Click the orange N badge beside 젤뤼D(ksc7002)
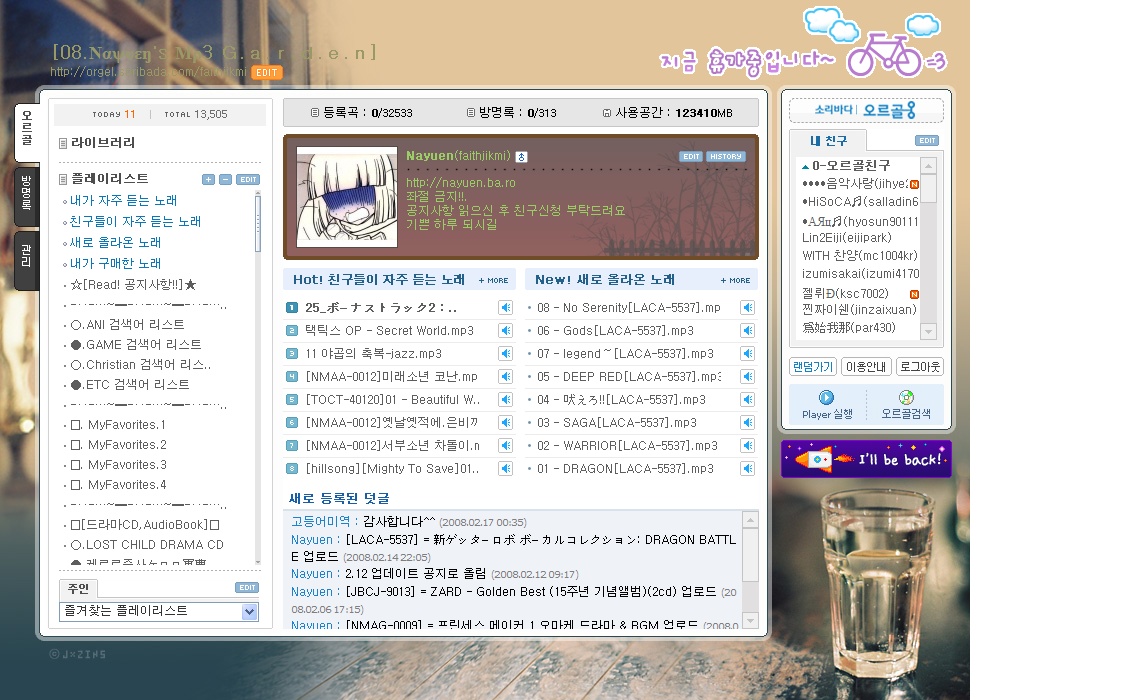Screen dimensions: 1131x700 point(914,294)
